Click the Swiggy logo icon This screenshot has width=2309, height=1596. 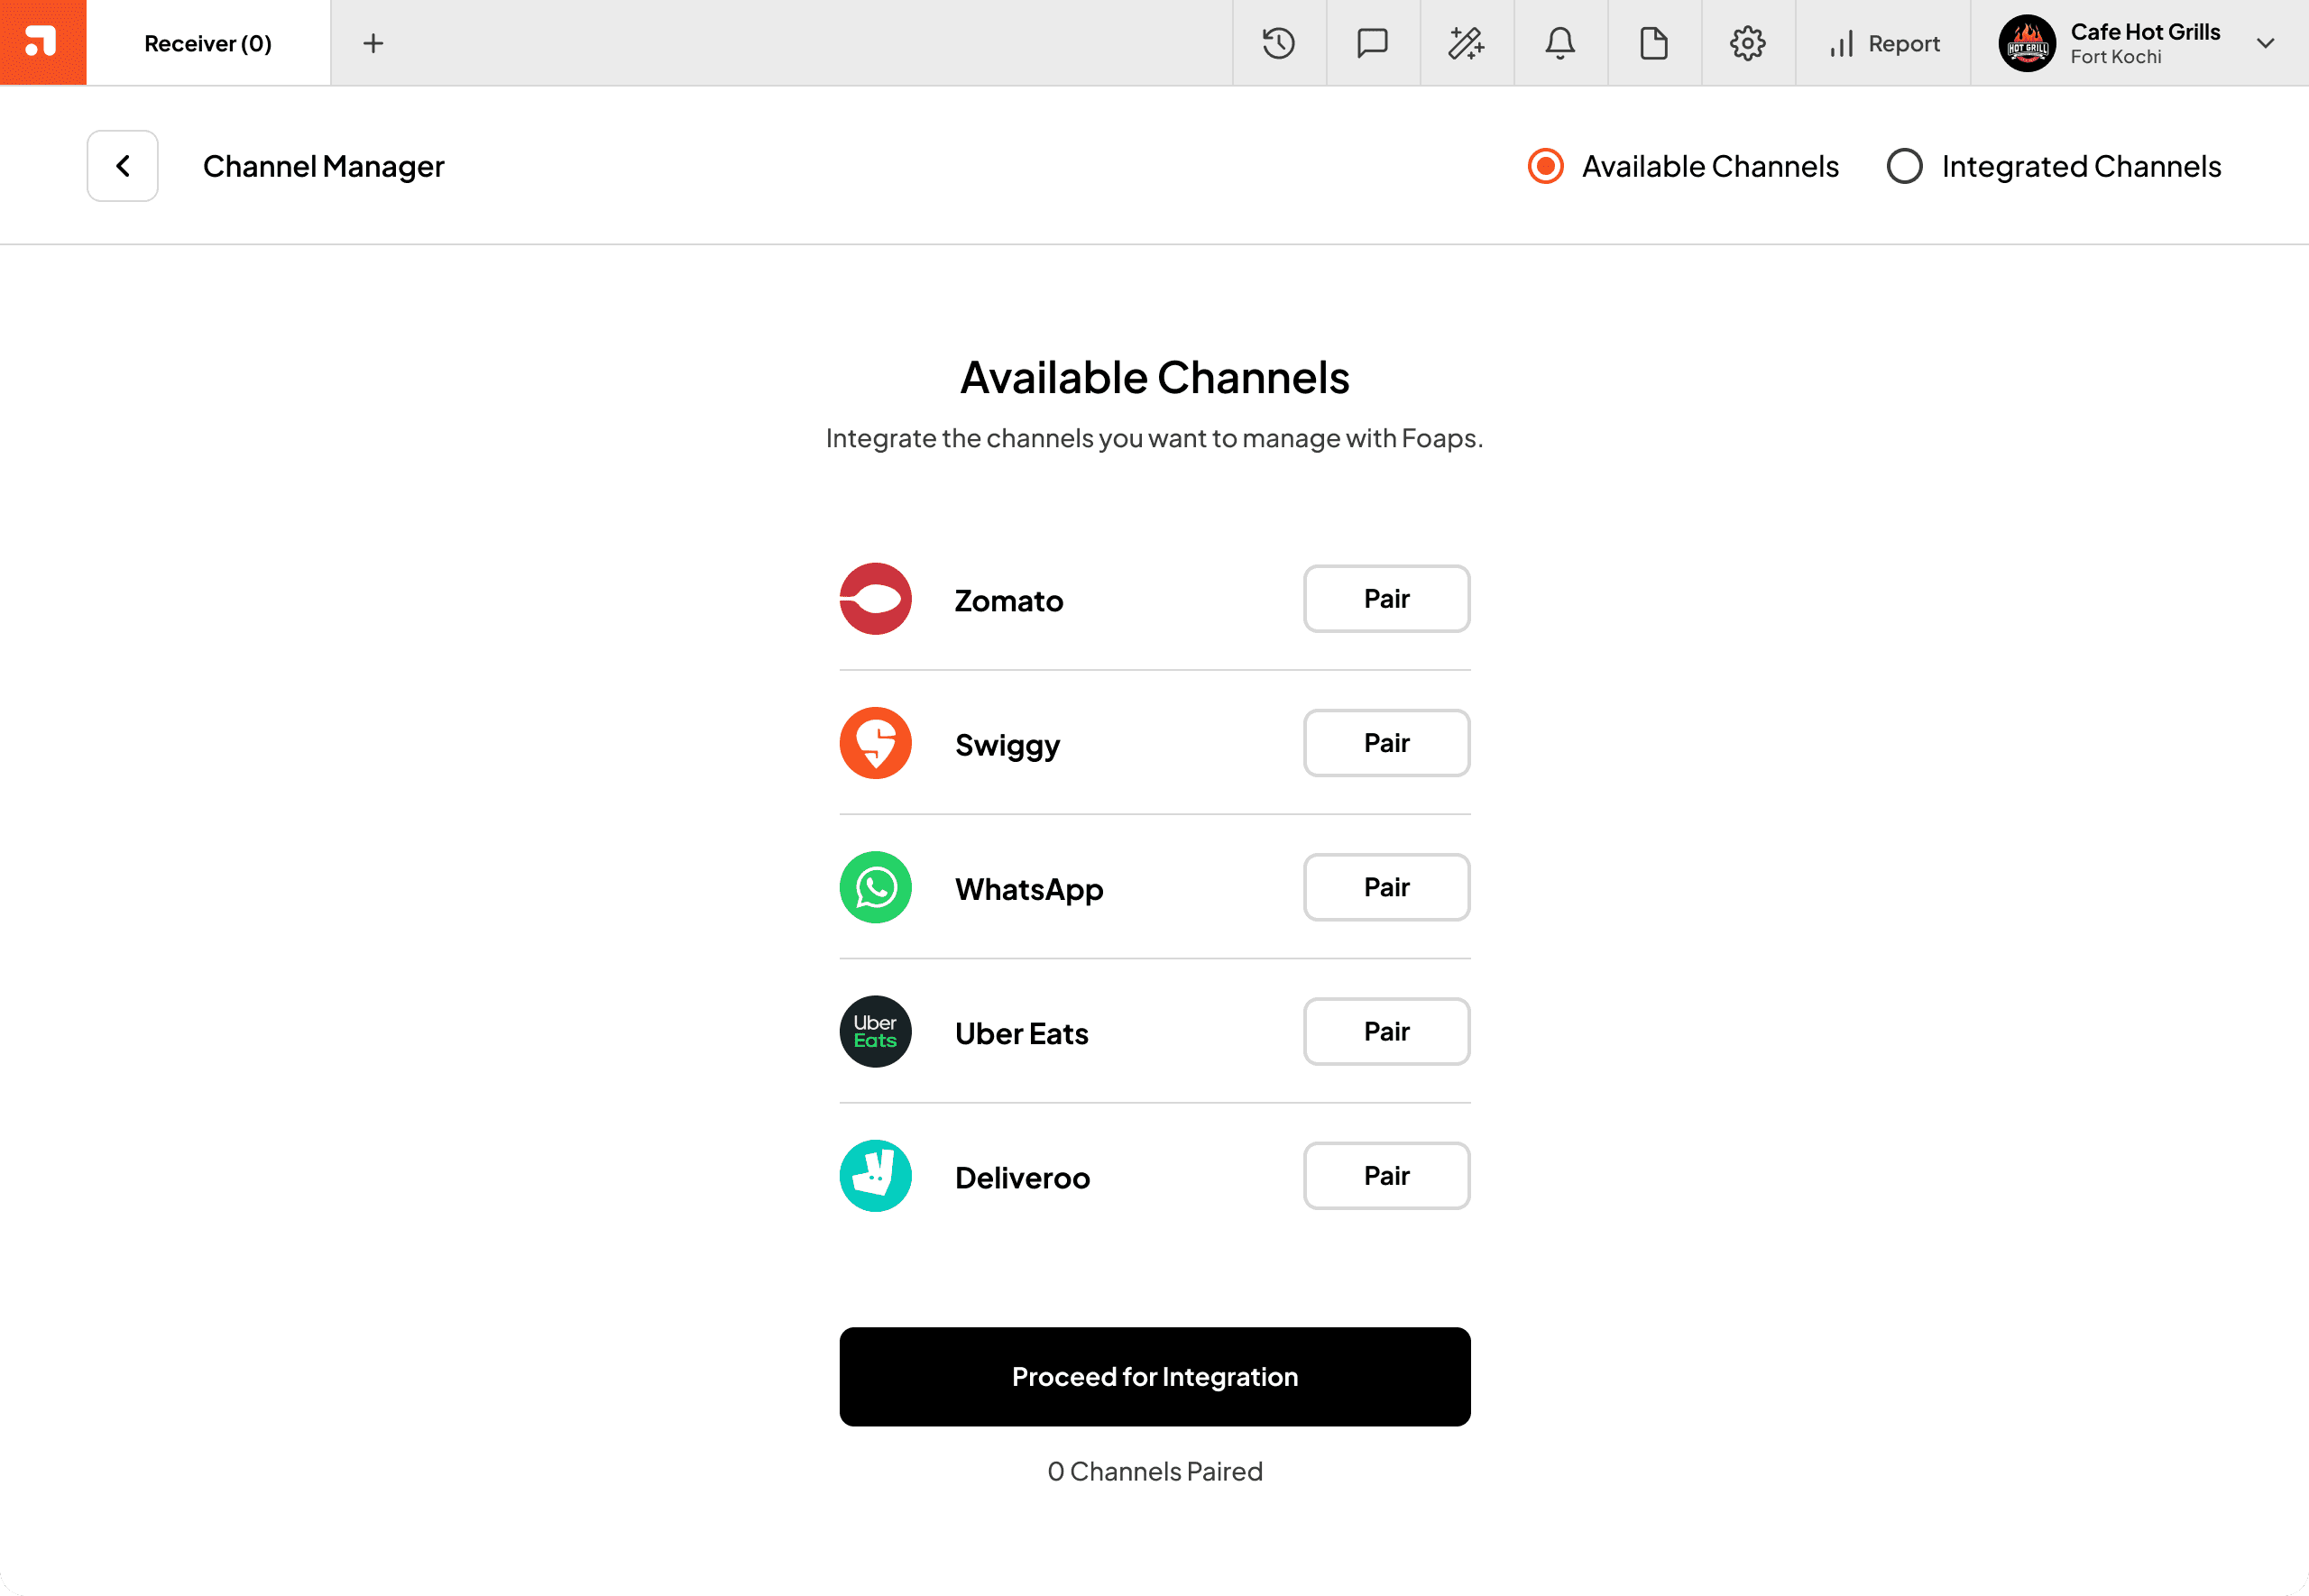click(875, 743)
